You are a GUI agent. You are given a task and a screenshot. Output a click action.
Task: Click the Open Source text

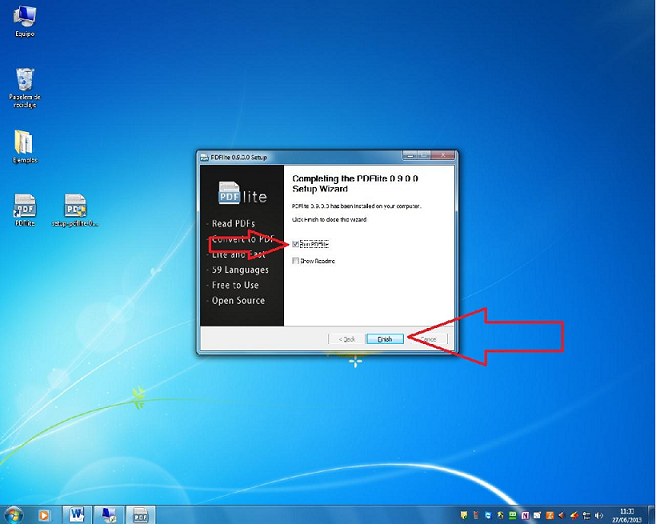coord(238,301)
